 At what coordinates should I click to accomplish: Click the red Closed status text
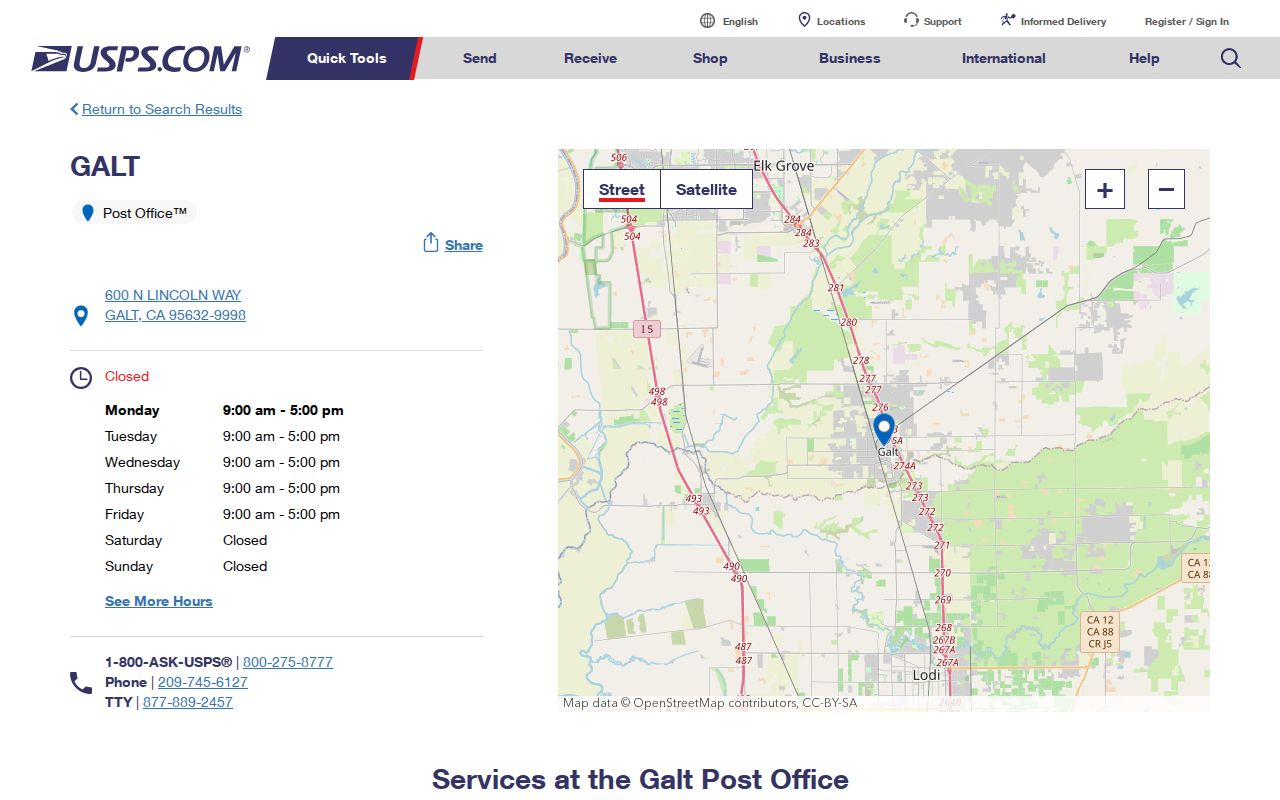coord(127,376)
